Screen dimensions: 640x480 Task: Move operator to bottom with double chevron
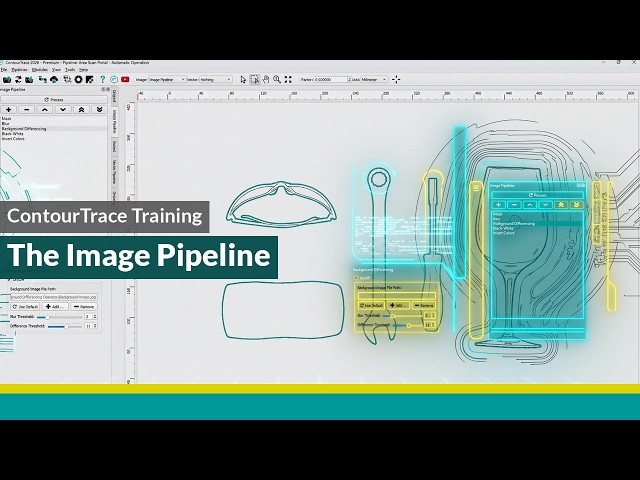click(99, 109)
